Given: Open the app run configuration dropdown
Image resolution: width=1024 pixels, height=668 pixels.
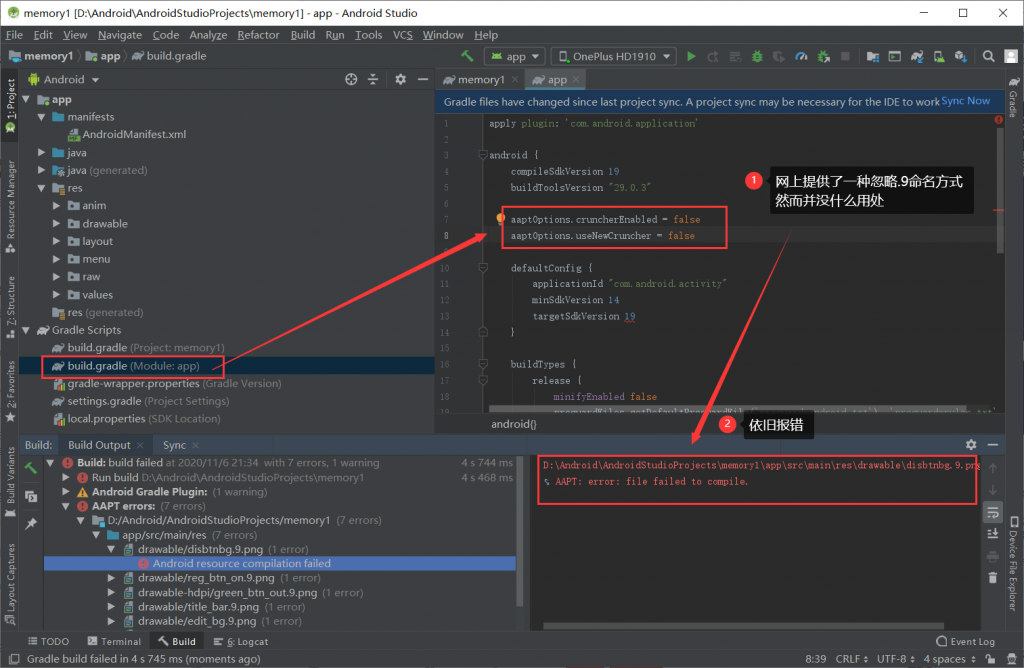Looking at the screenshot, I should tap(515, 57).
